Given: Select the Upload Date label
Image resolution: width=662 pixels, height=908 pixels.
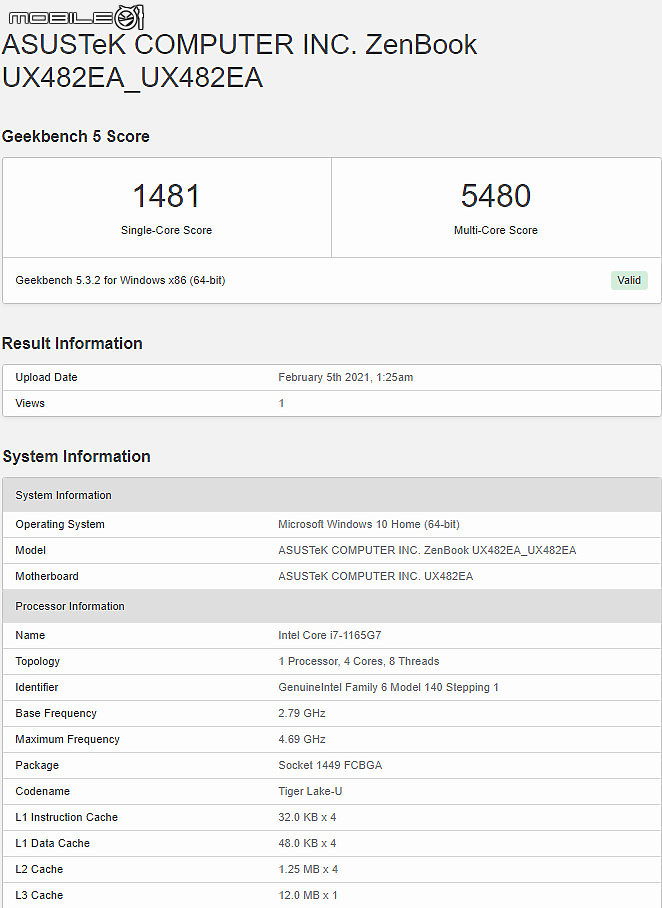Looking at the screenshot, I should click(46, 377).
